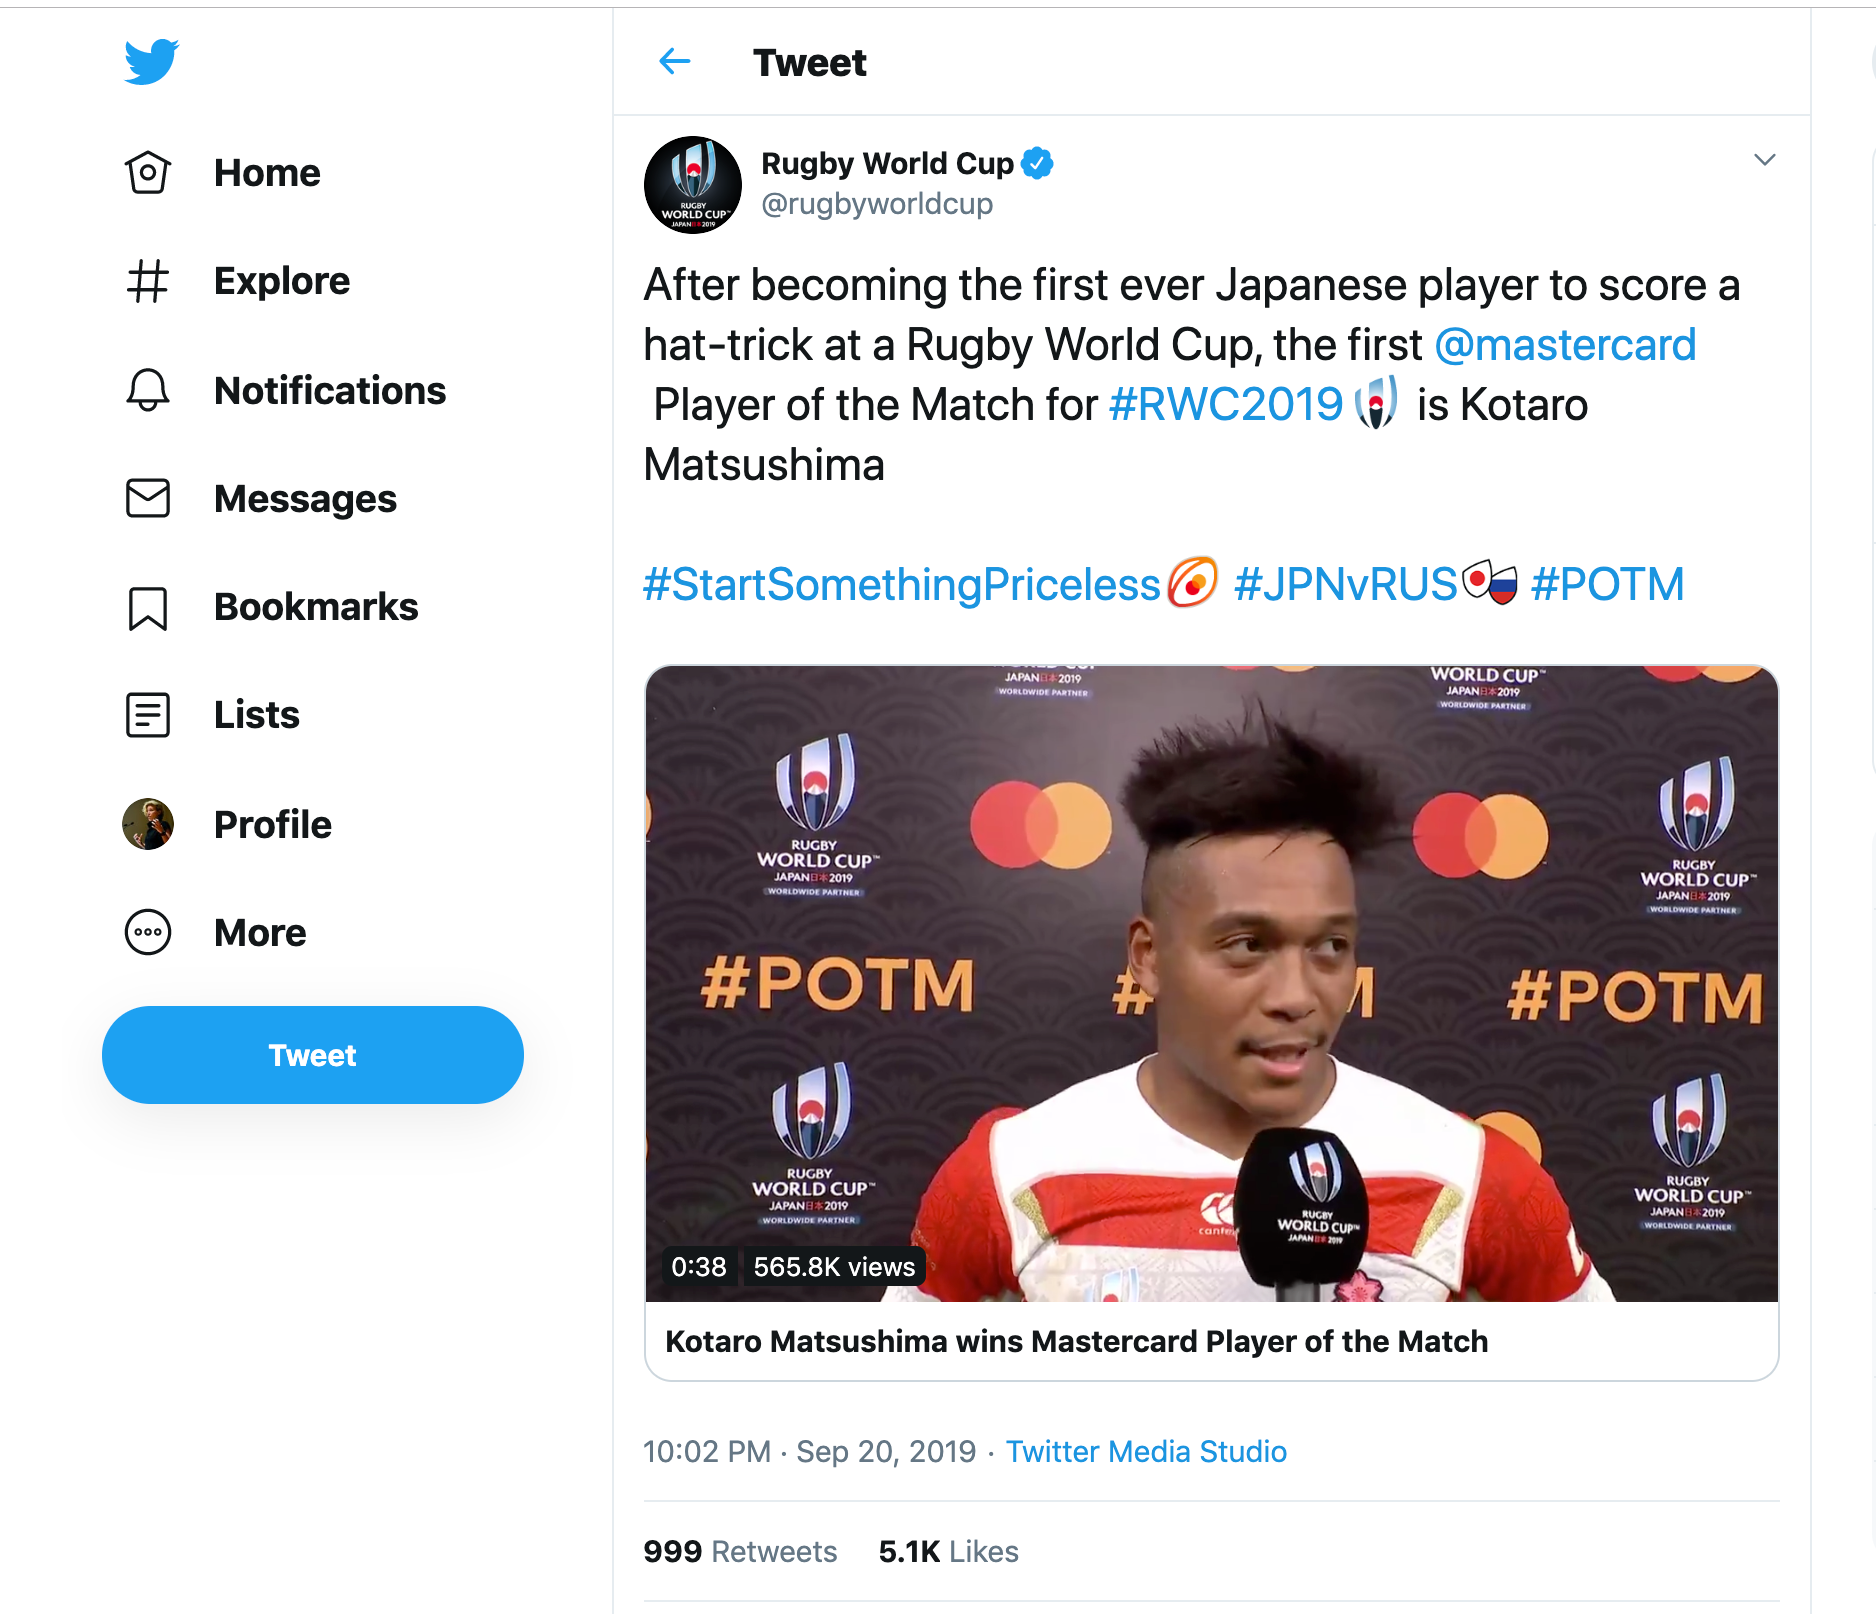Click the Twitter bird logo

[x=151, y=62]
